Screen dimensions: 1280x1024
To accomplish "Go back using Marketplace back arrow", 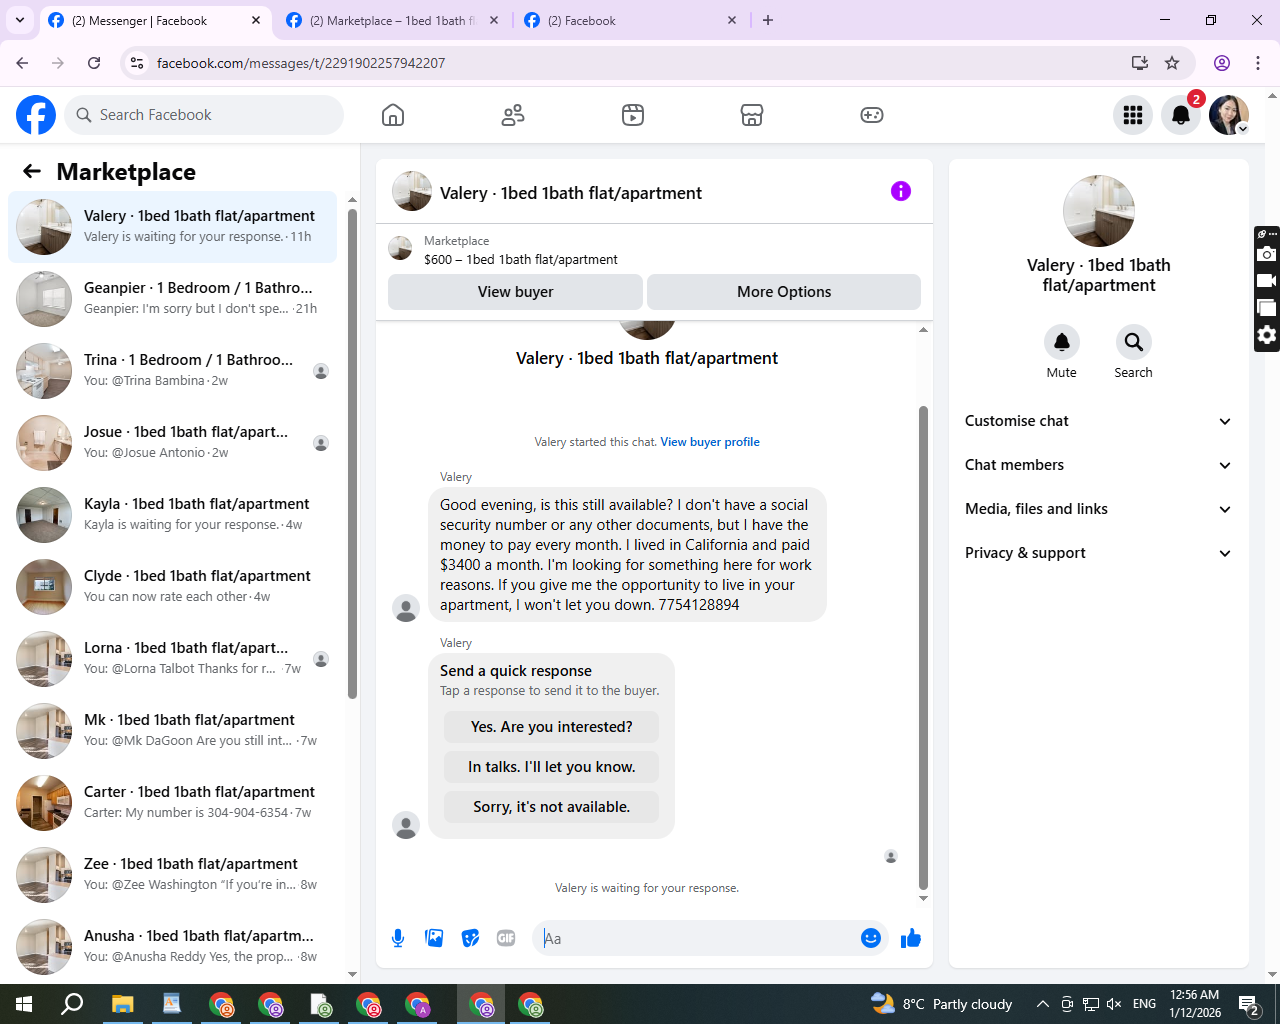I will (32, 171).
